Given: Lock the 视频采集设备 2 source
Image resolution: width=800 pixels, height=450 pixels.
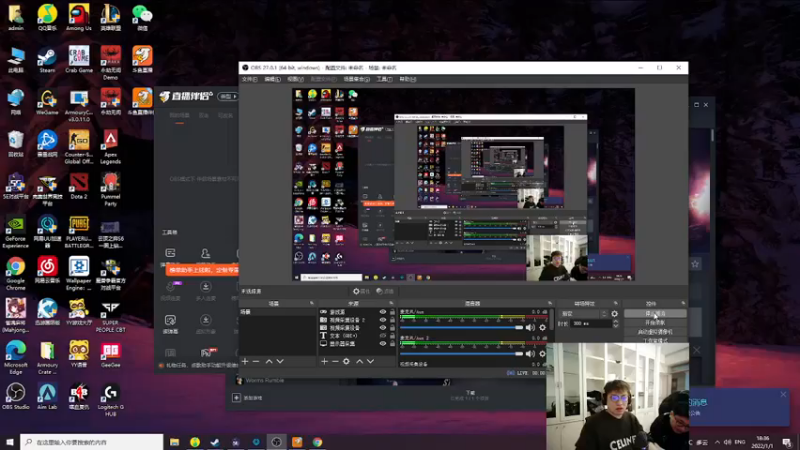Looking at the screenshot, I should click(392, 320).
